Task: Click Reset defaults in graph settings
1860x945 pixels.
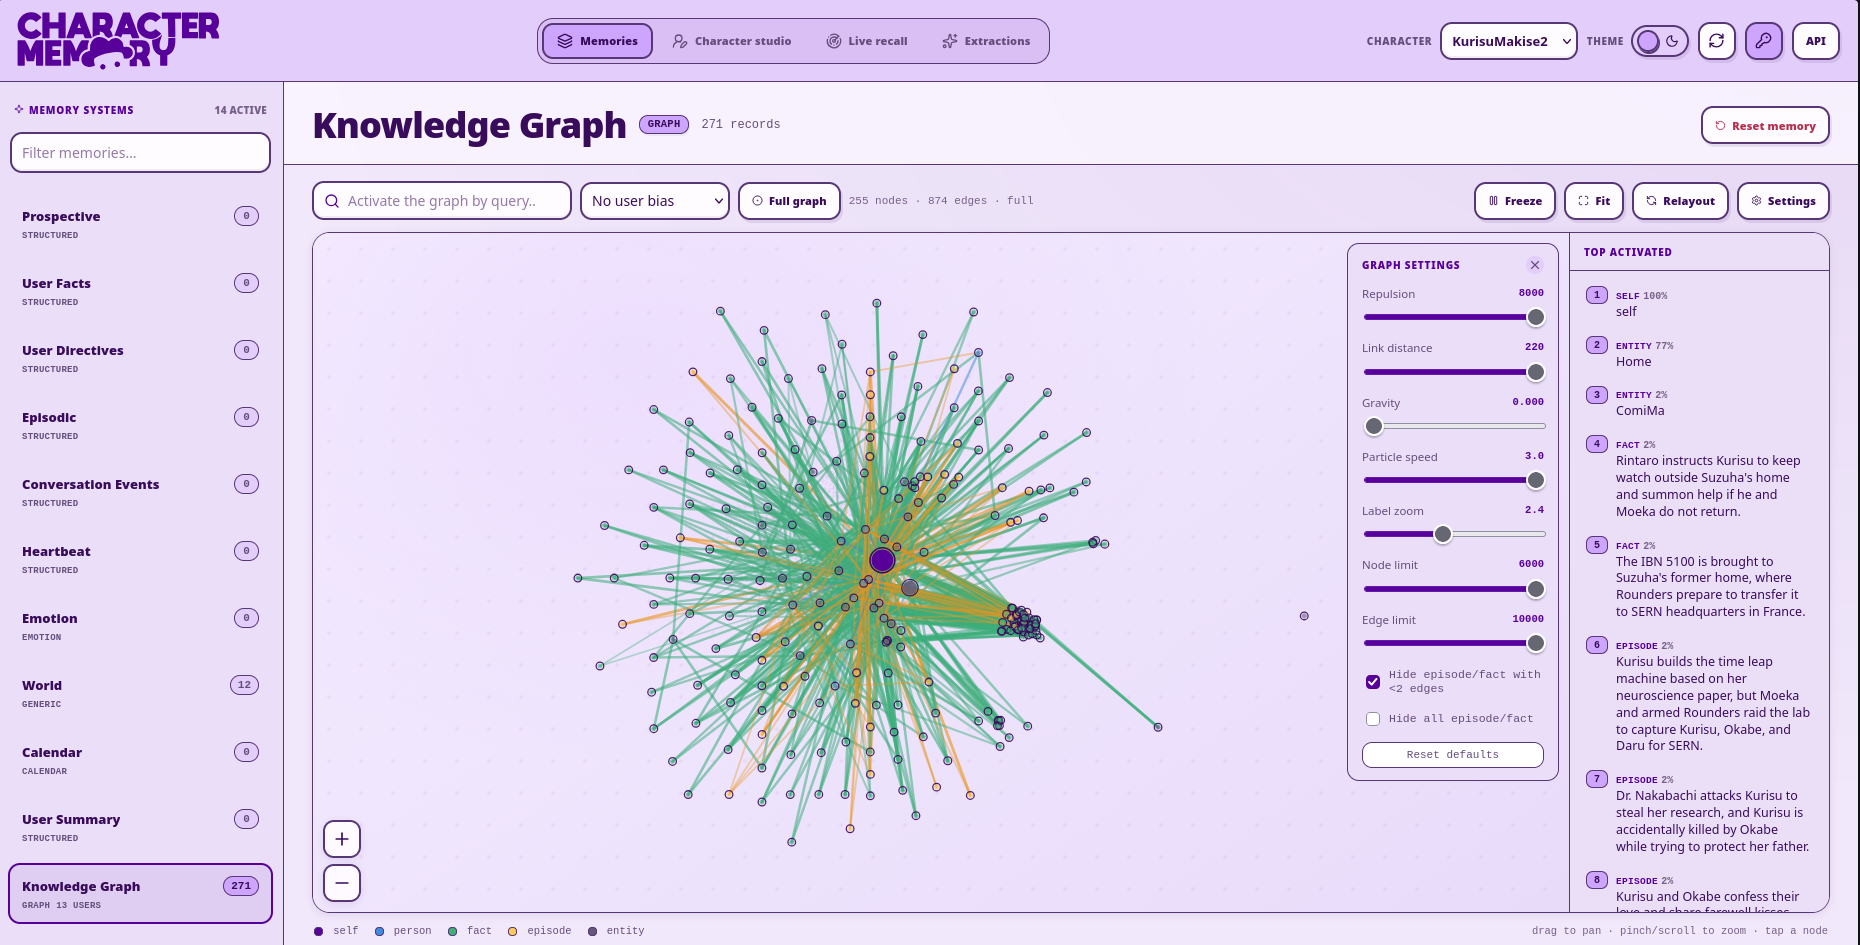Action: point(1452,755)
